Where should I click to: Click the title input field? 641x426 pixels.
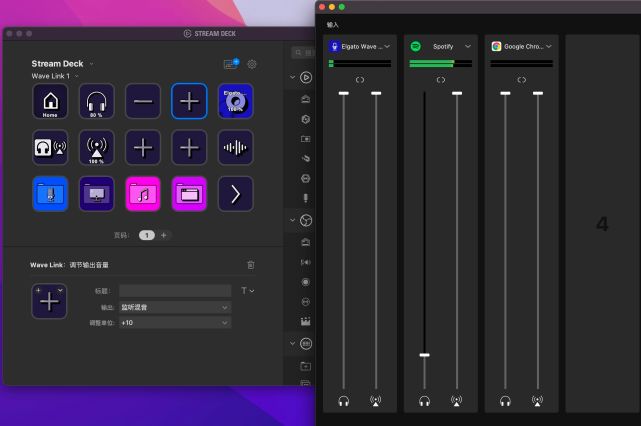(x=175, y=291)
